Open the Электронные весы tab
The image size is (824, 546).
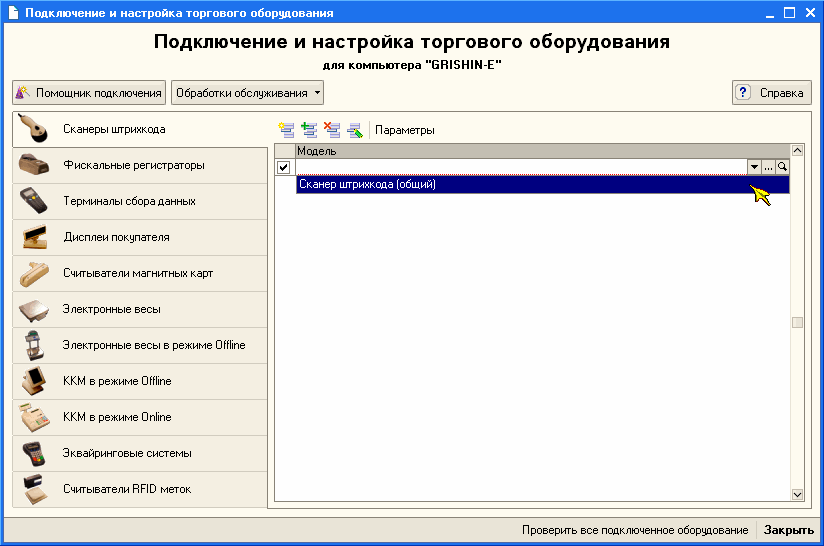click(x=140, y=310)
